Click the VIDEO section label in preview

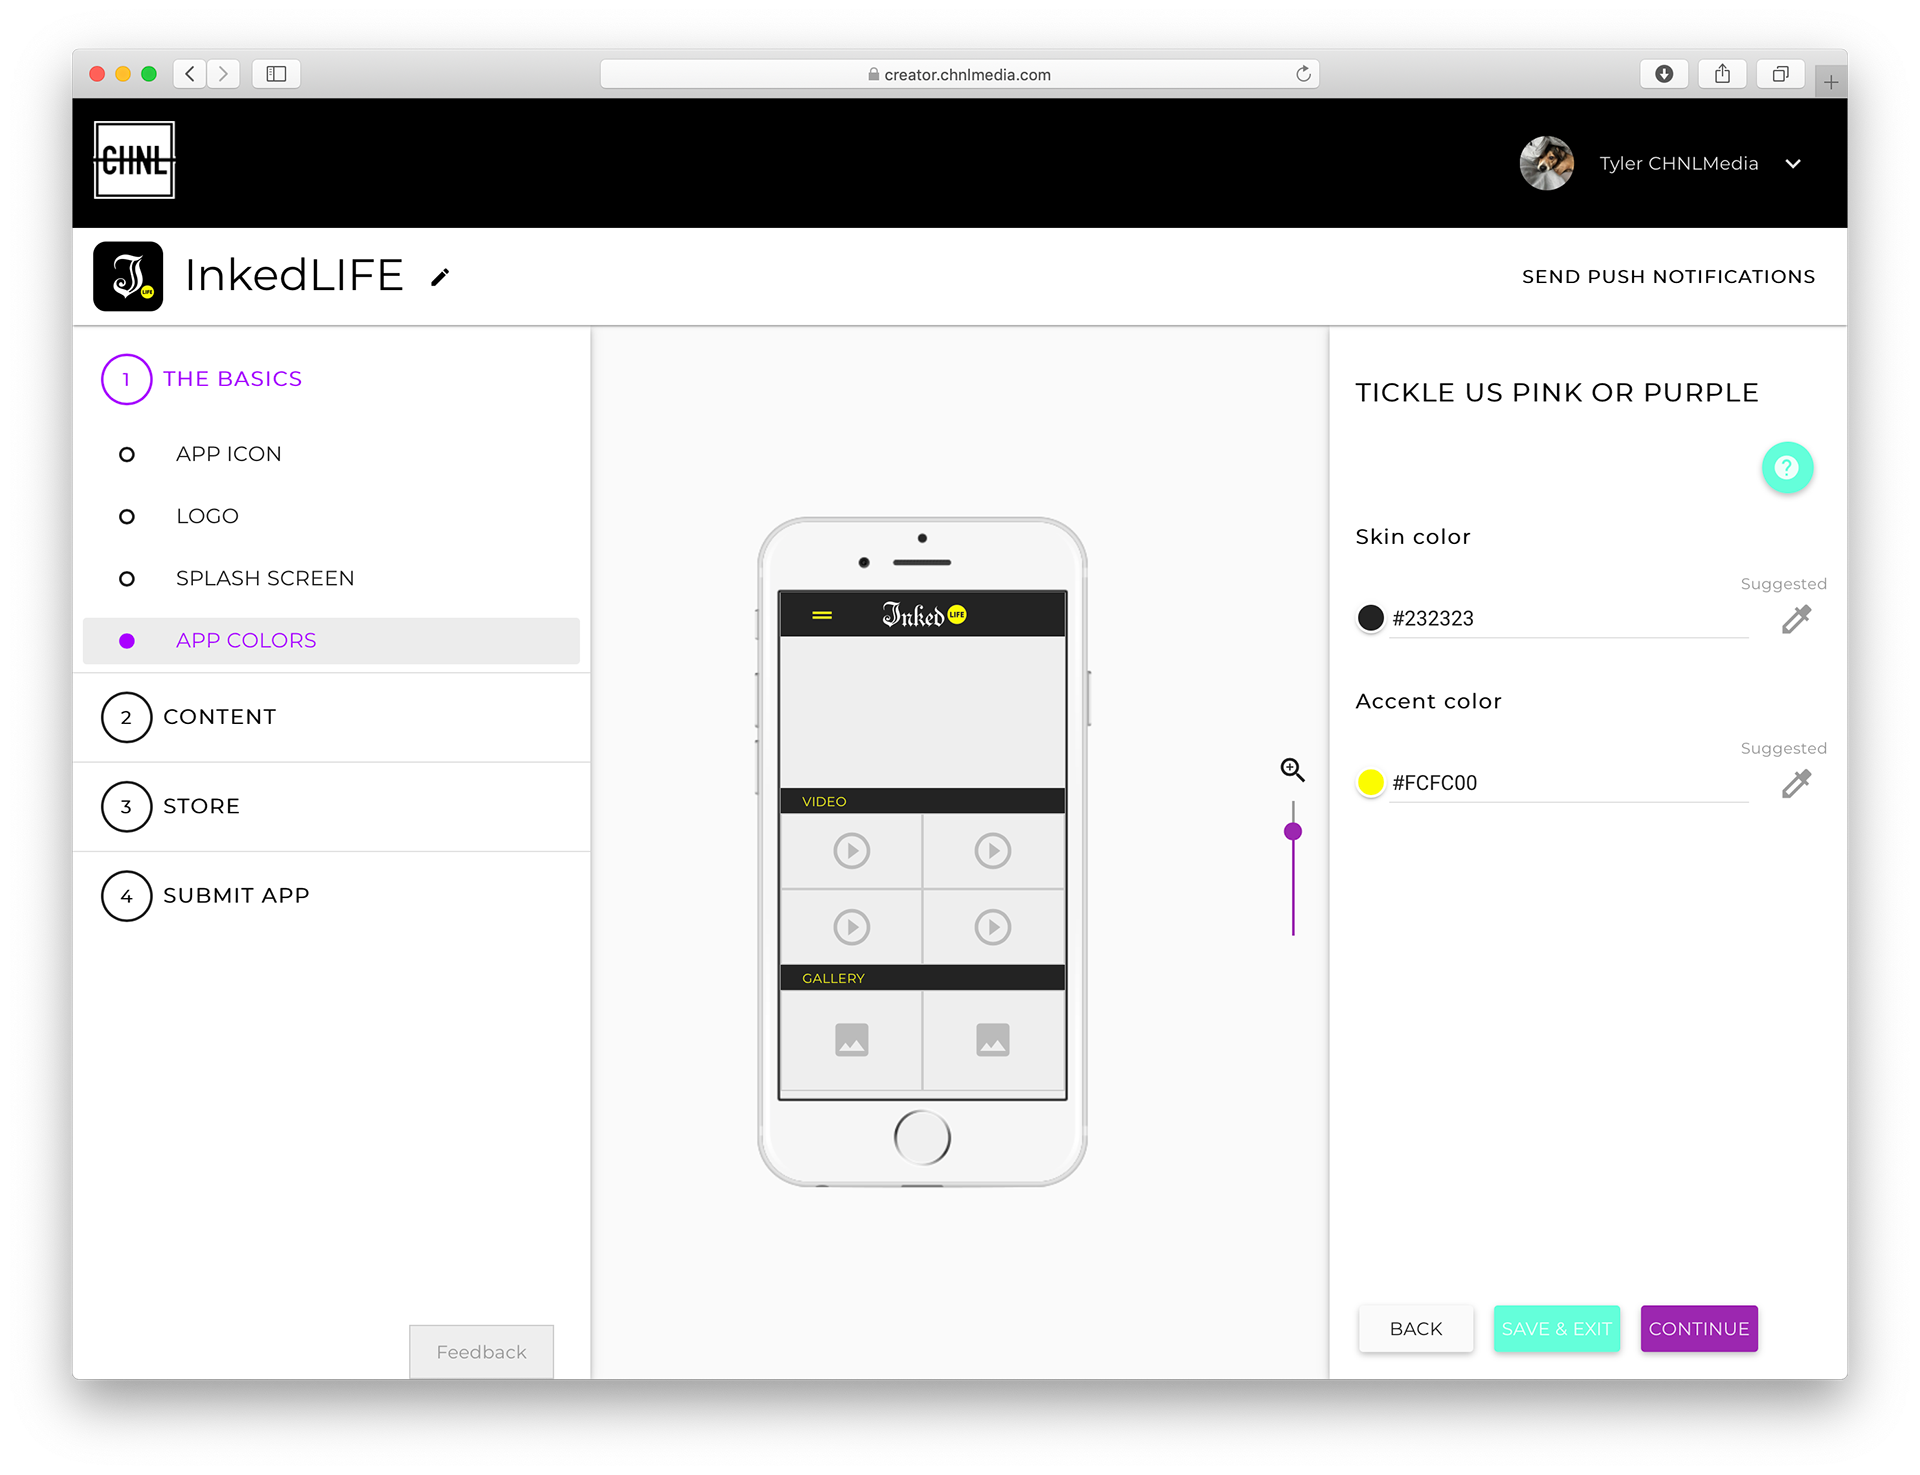[x=824, y=801]
